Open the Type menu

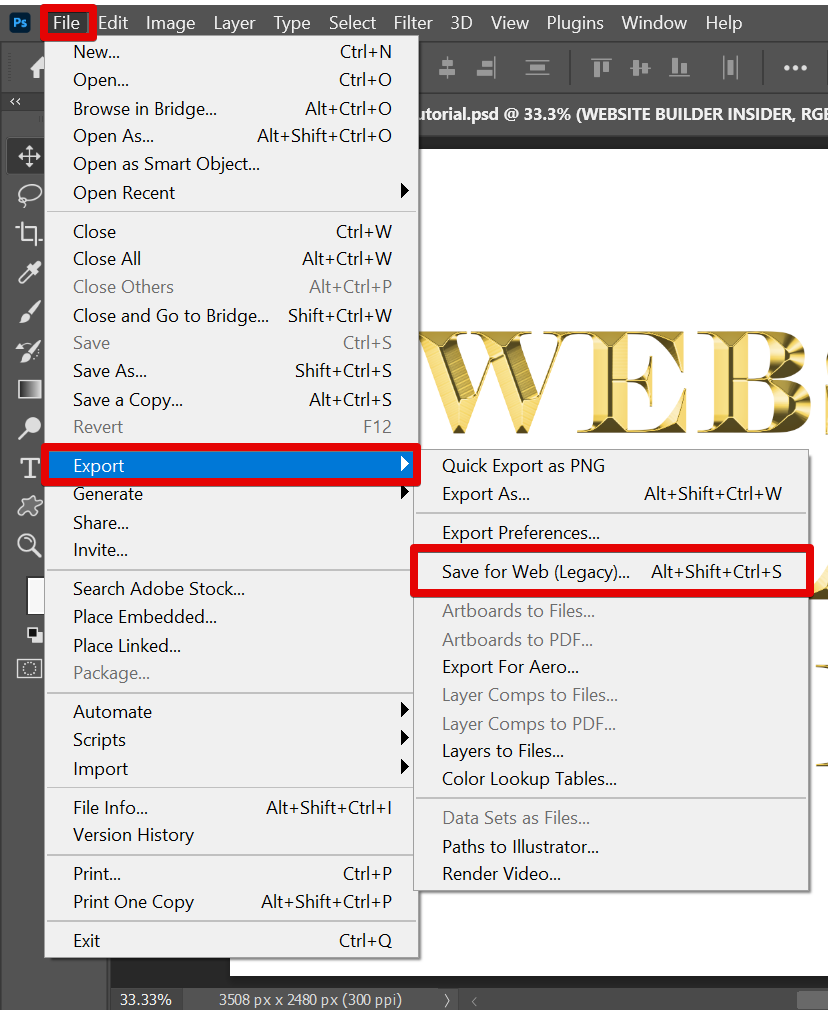pyautogui.click(x=292, y=23)
